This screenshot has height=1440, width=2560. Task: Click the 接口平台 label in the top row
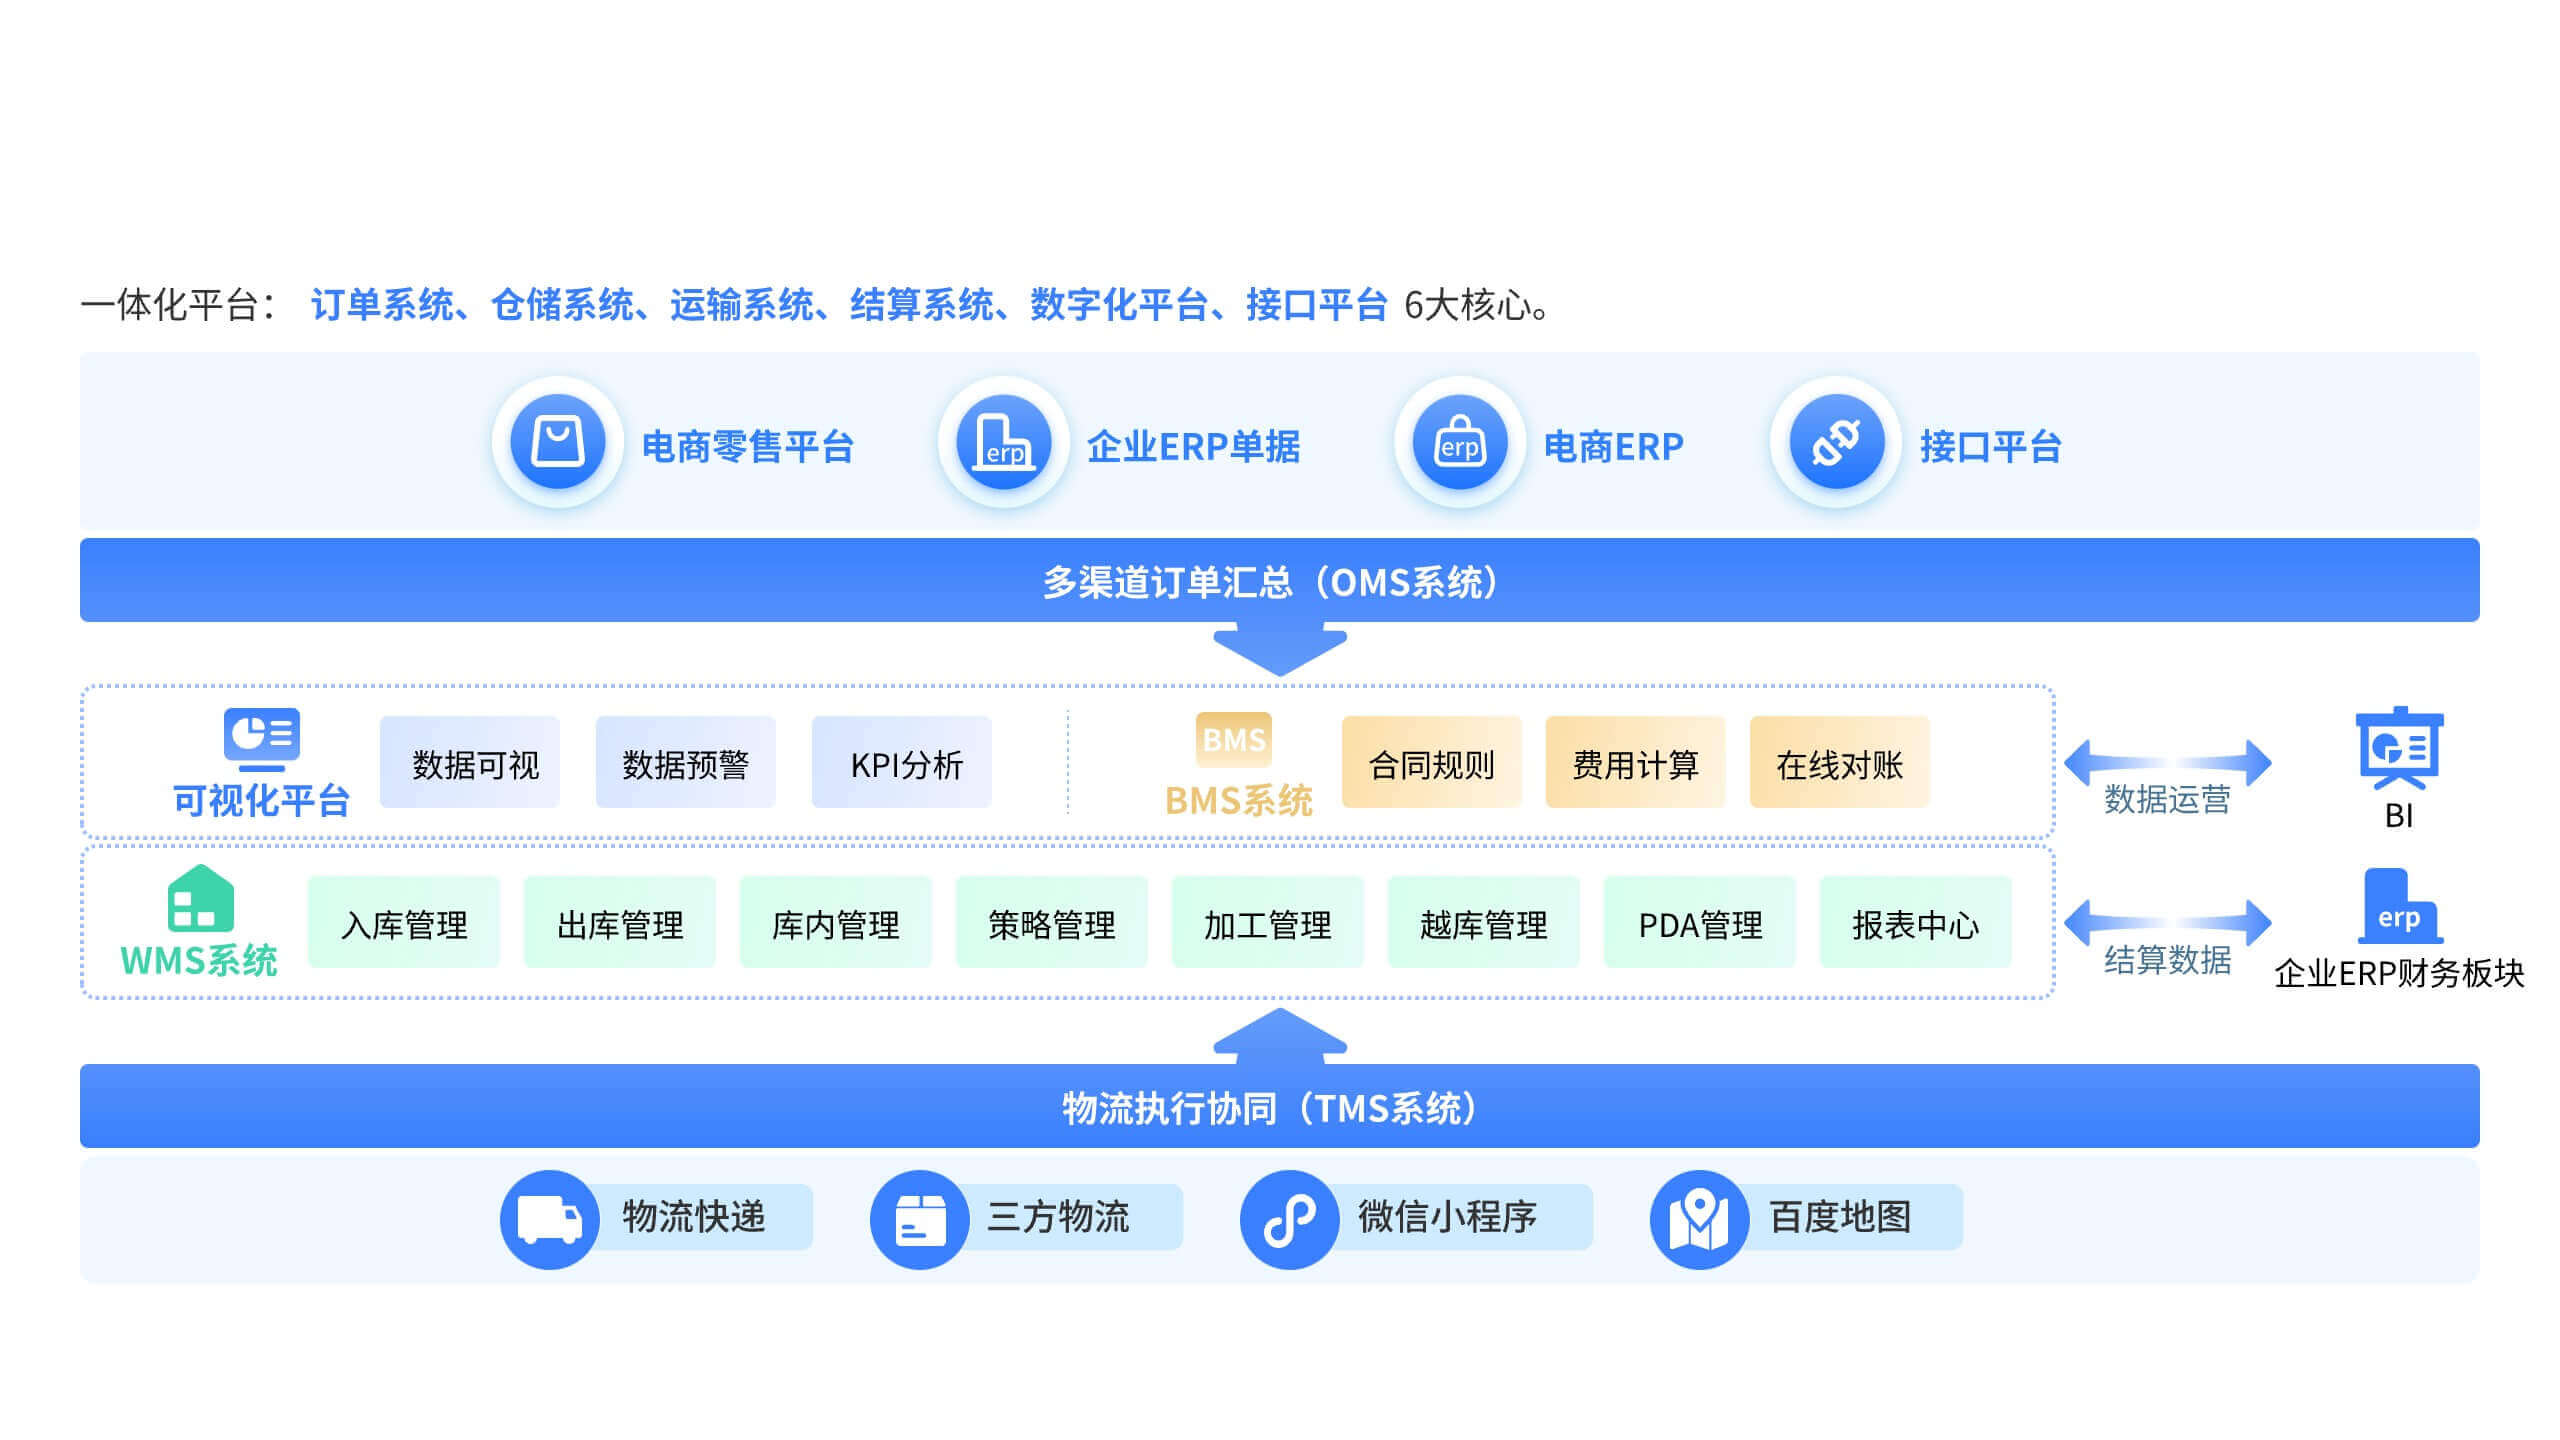1991,446
